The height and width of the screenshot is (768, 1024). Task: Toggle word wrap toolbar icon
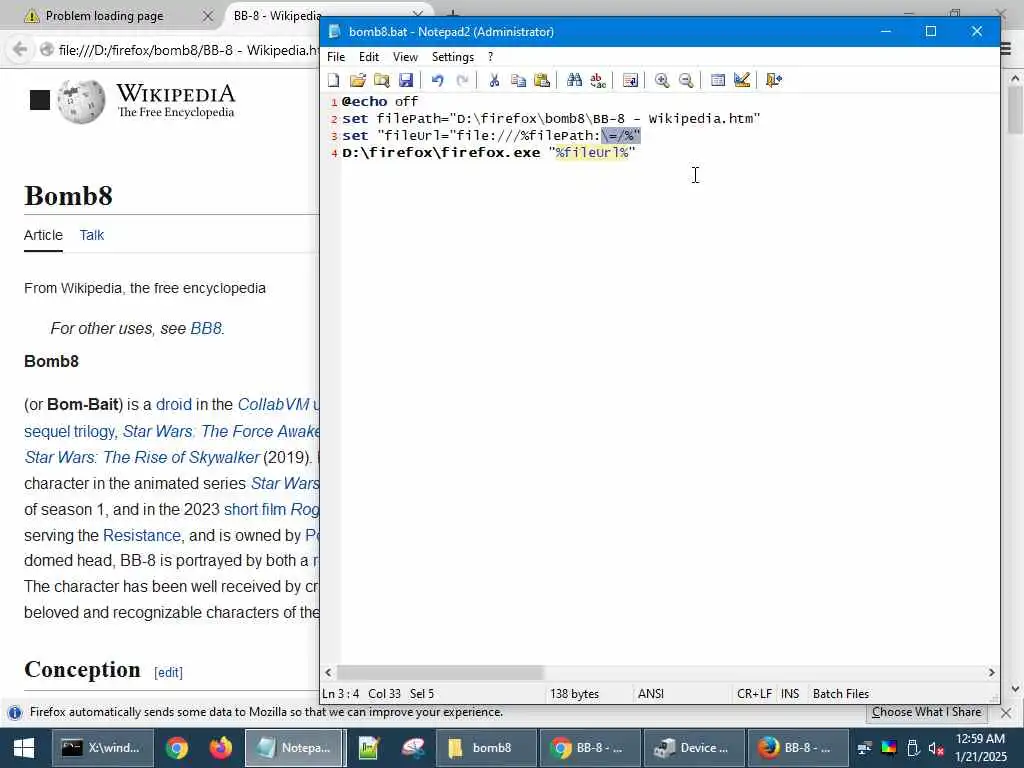(x=630, y=80)
